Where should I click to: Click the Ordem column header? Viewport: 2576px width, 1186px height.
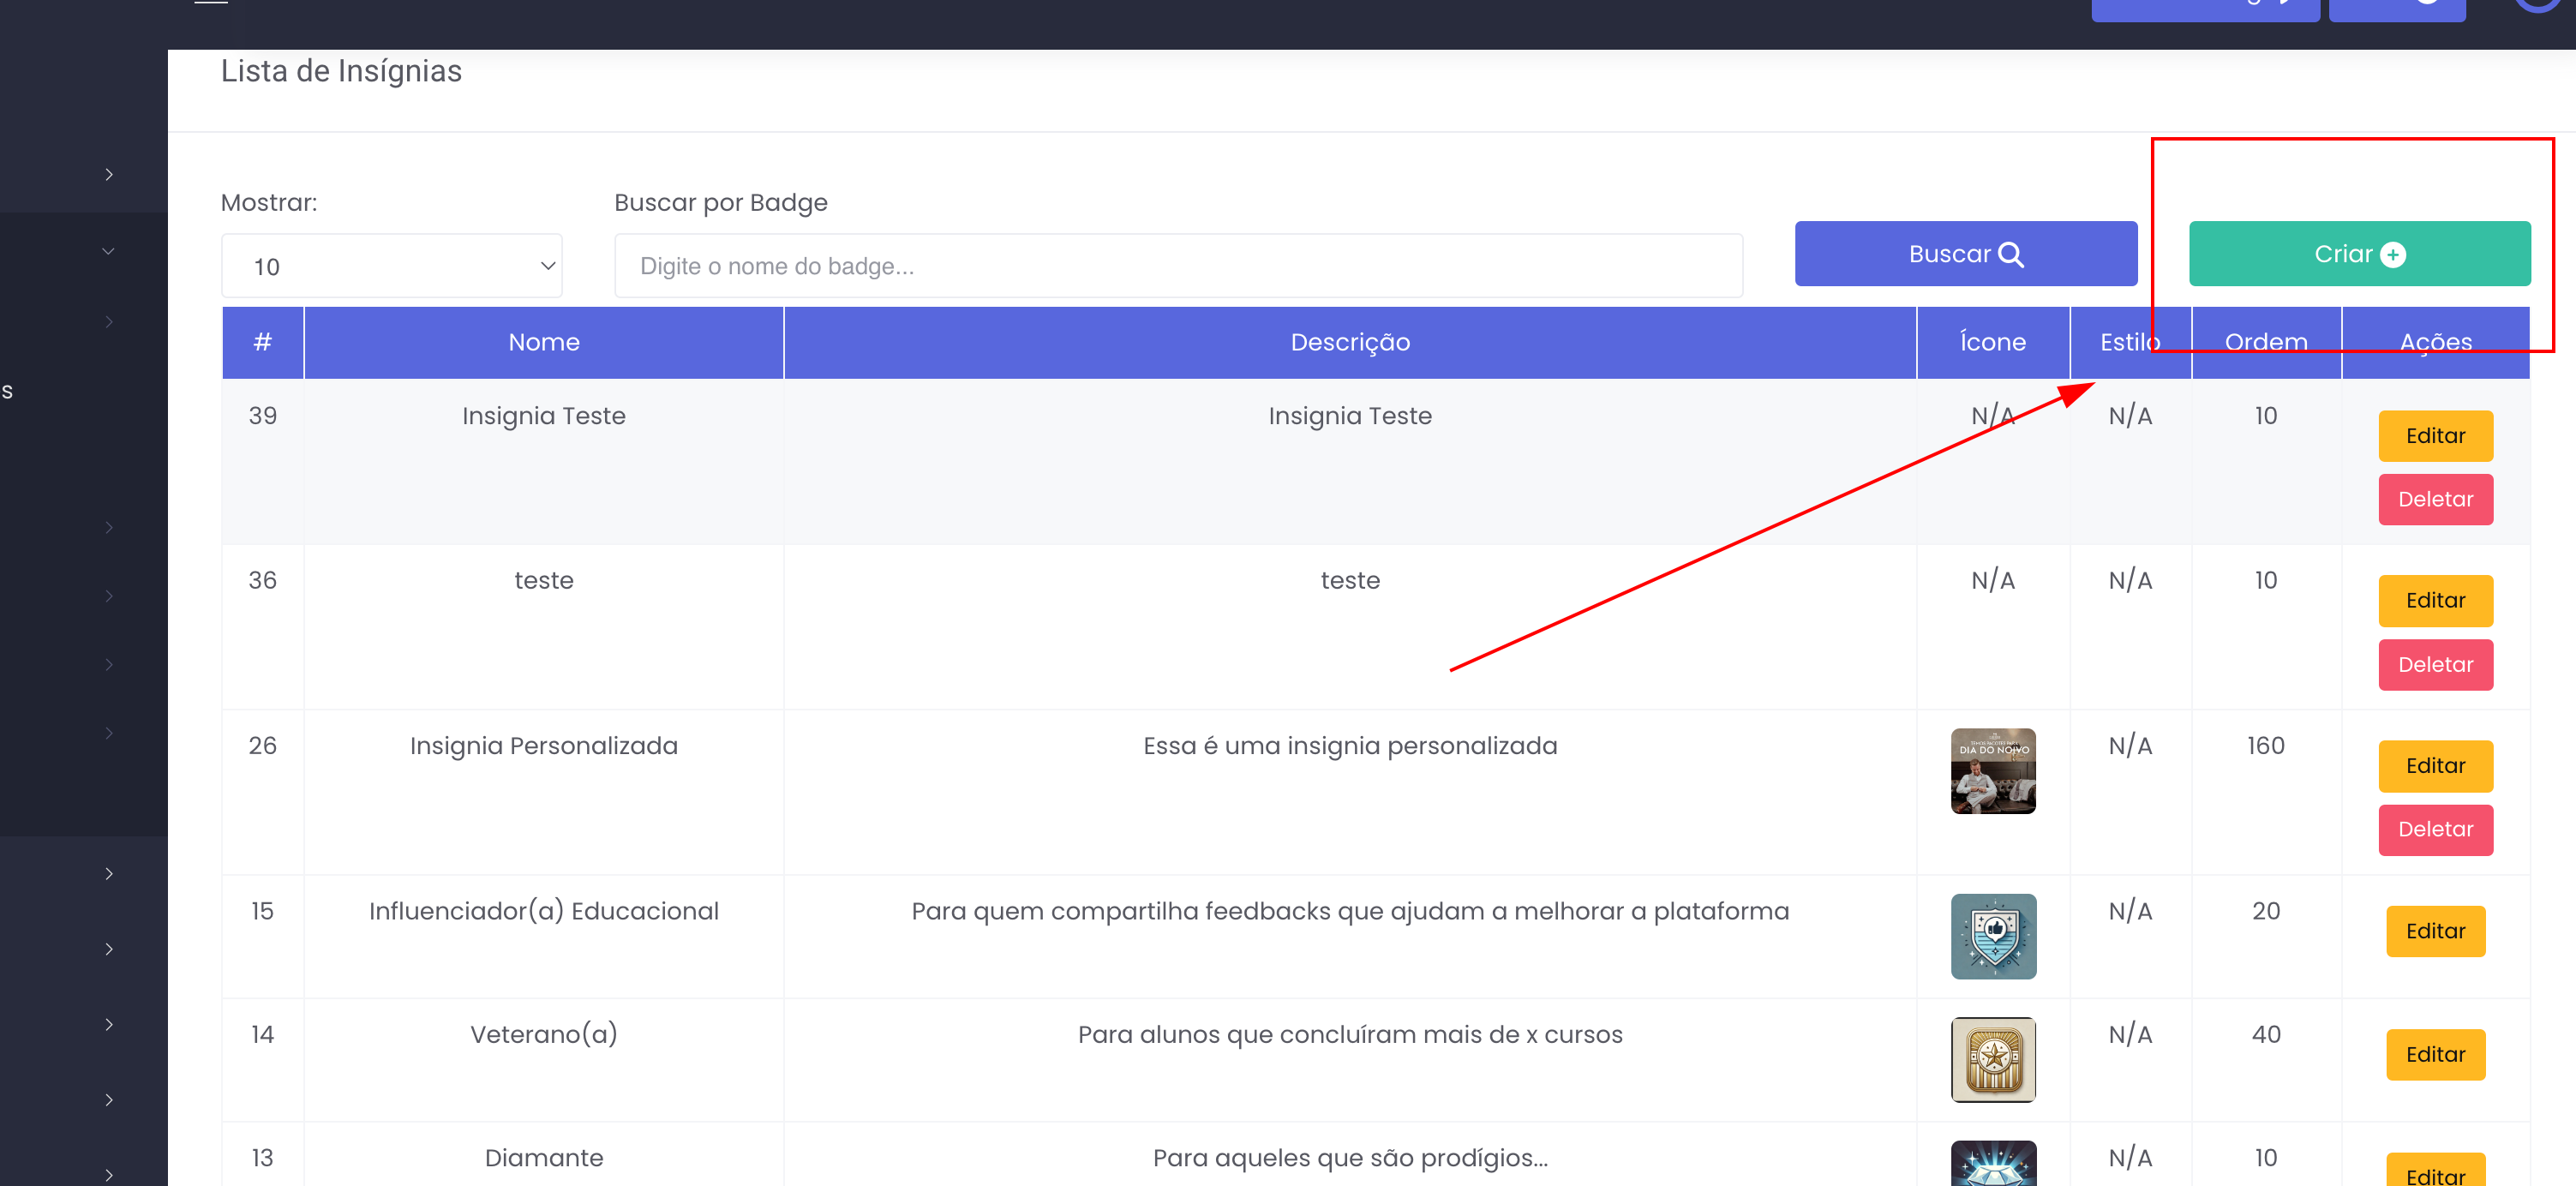click(x=2265, y=342)
